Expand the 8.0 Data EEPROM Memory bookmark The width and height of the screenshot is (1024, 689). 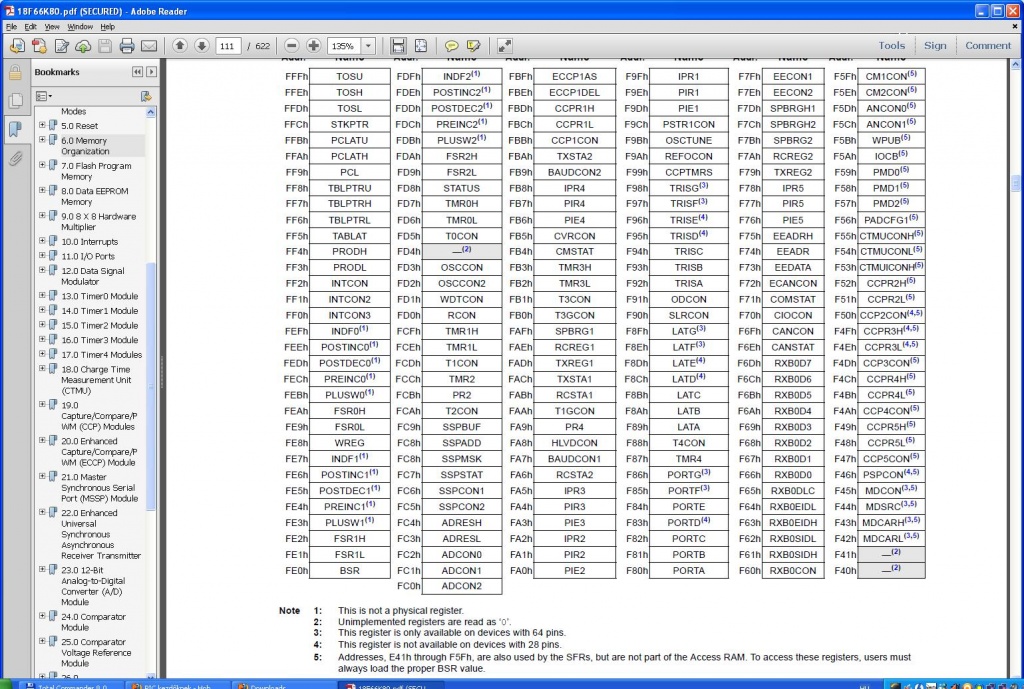[42, 190]
